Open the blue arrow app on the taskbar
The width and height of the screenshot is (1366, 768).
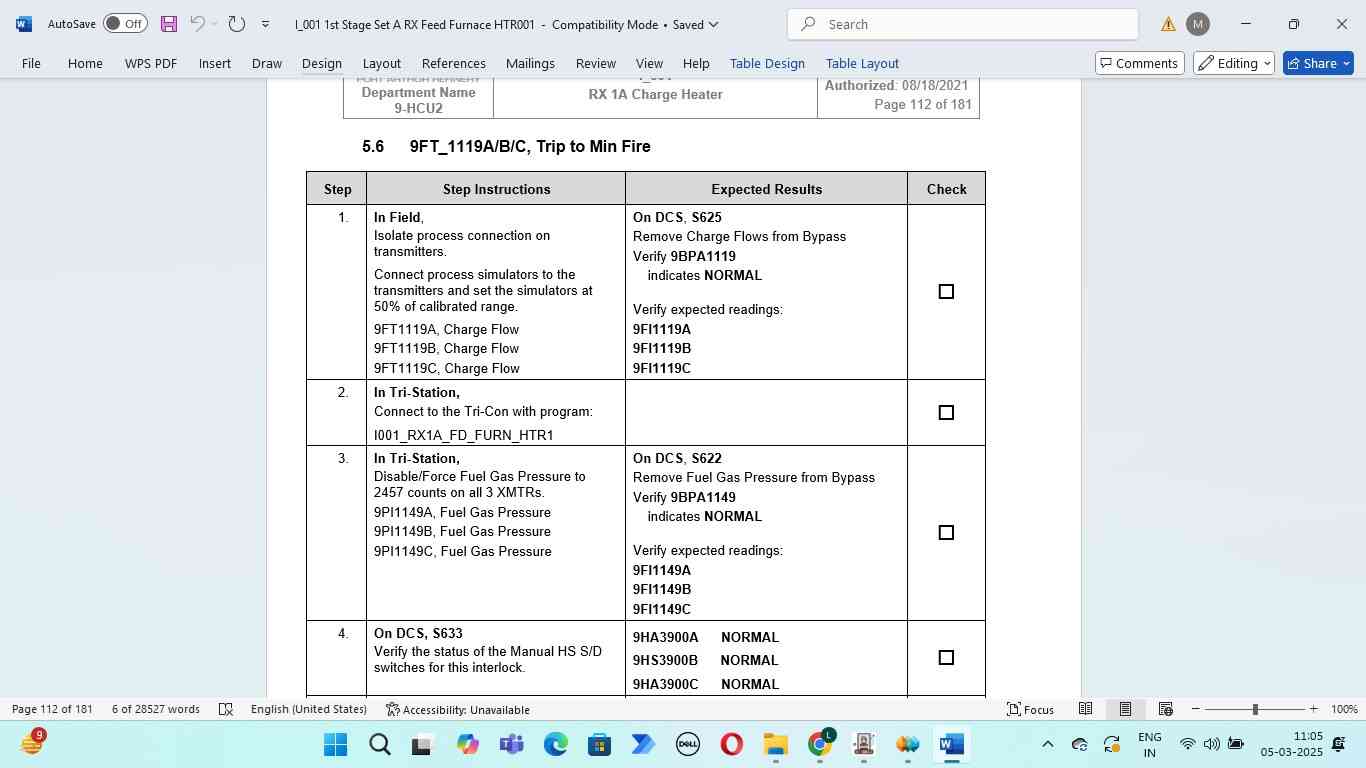pos(643,745)
